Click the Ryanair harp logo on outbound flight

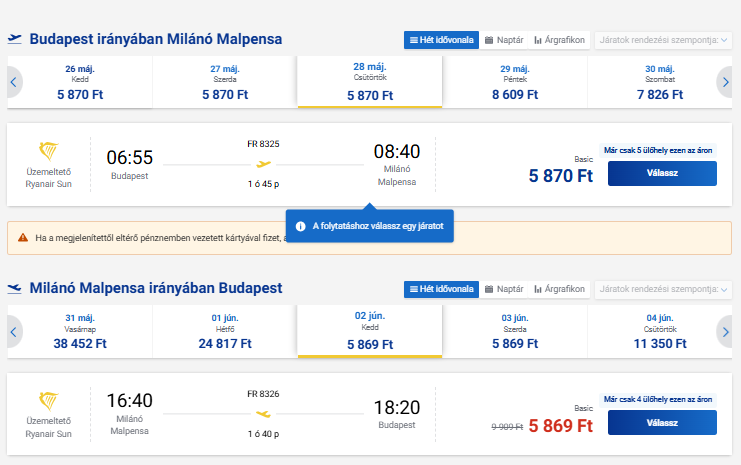click(x=48, y=152)
